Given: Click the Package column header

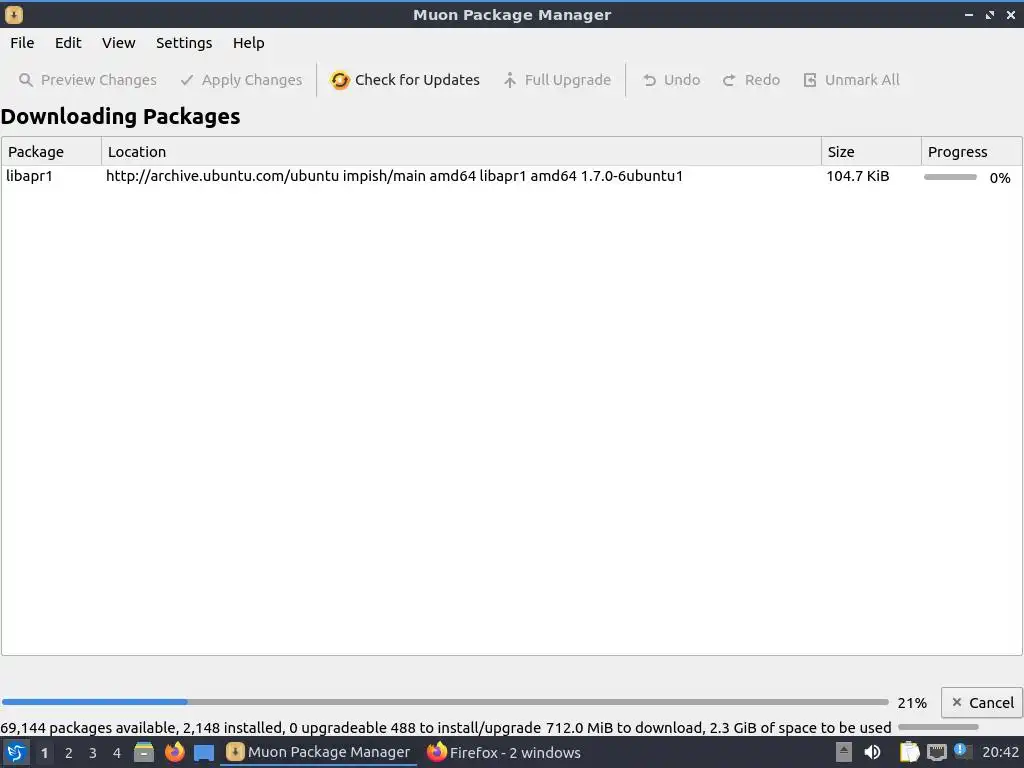Looking at the screenshot, I should pyautogui.click(x=52, y=152).
